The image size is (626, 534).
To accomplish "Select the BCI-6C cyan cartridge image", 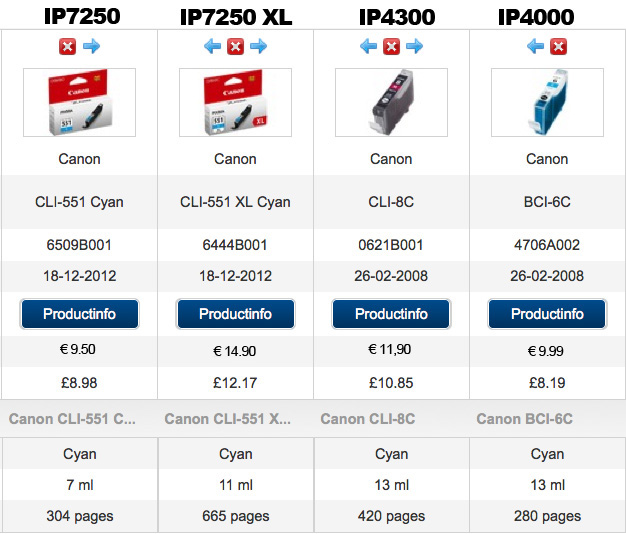I will 547,103.
